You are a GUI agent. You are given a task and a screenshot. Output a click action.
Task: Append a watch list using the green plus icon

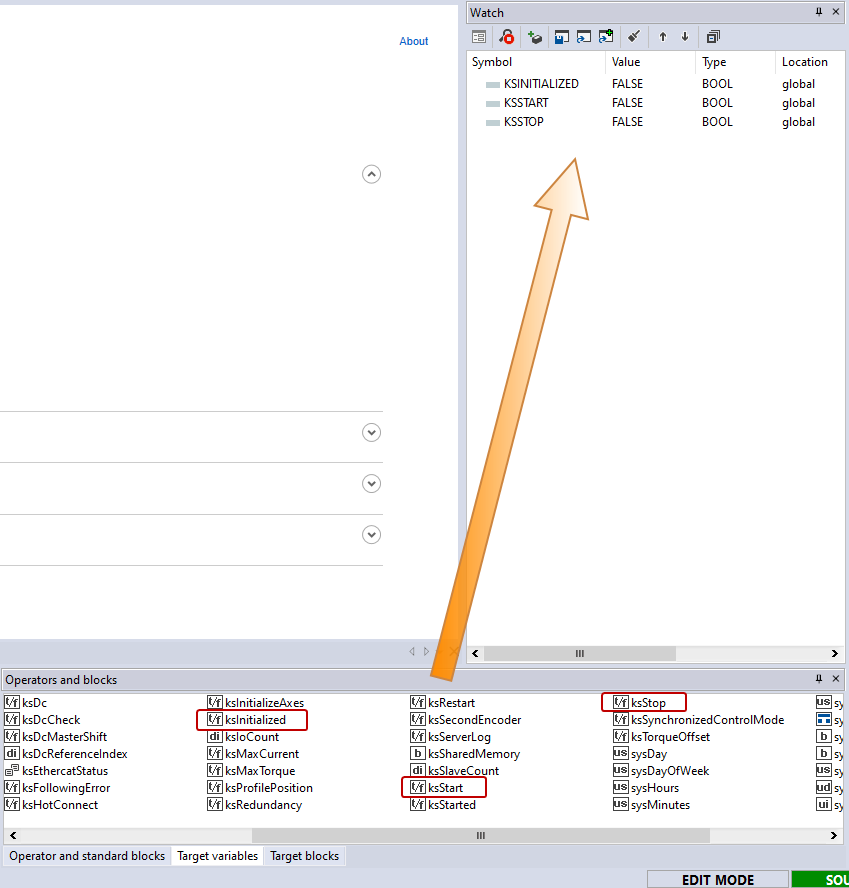click(x=606, y=37)
